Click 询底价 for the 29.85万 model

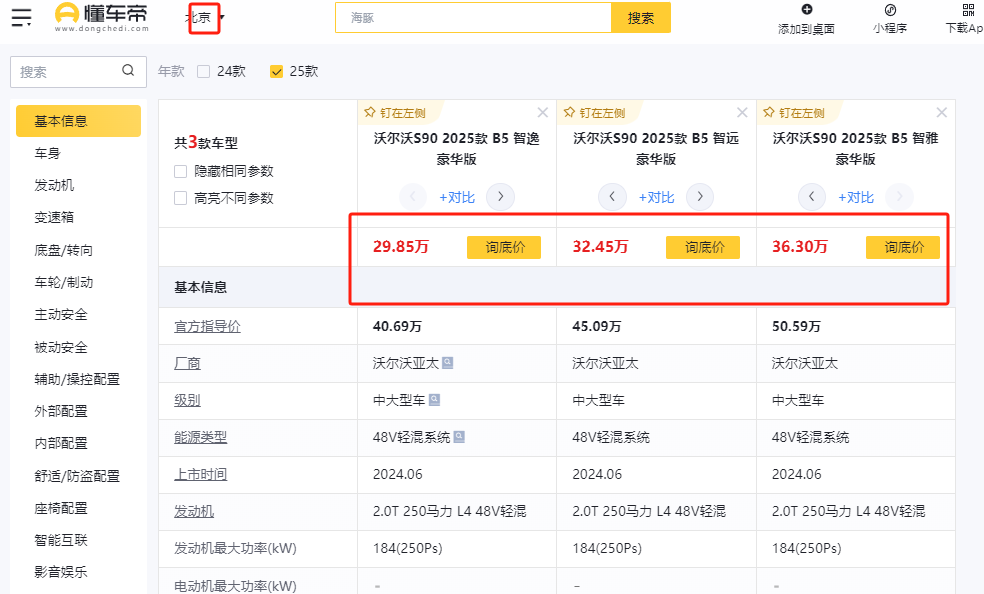[x=503, y=247]
